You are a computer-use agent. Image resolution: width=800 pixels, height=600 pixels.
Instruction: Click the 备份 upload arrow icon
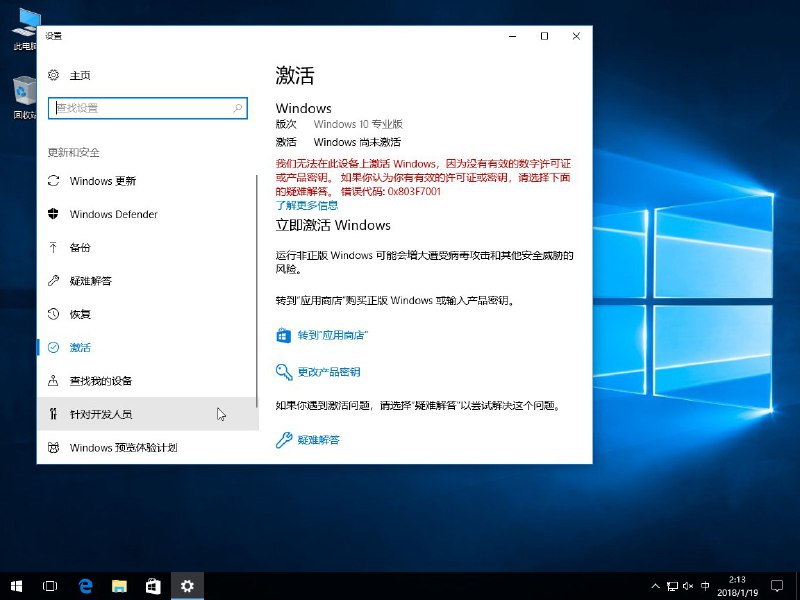pos(54,247)
